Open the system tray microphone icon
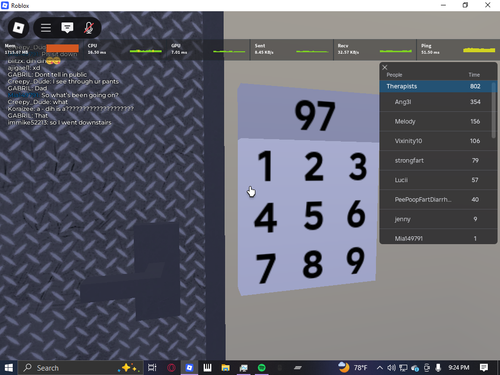Image resolution: width=500 pixels, height=375 pixels. pyautogui.click(x=438, y=368)
